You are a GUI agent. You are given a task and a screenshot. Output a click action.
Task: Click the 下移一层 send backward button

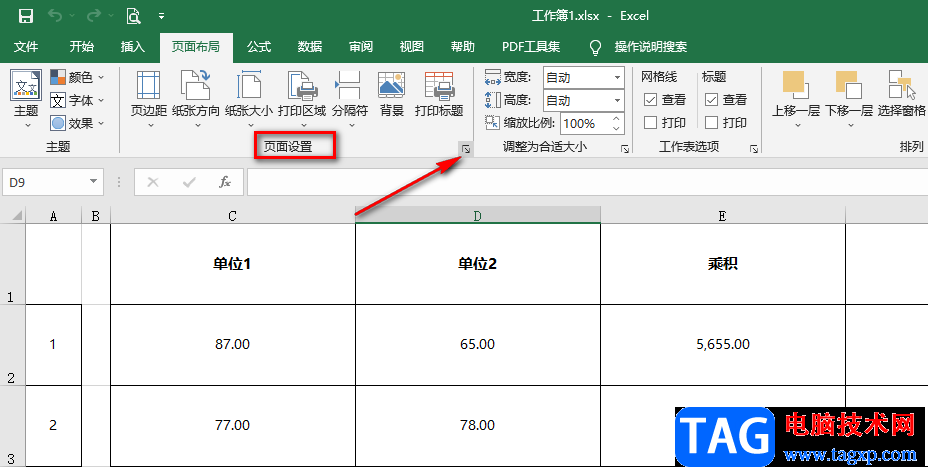coord(849,100)
